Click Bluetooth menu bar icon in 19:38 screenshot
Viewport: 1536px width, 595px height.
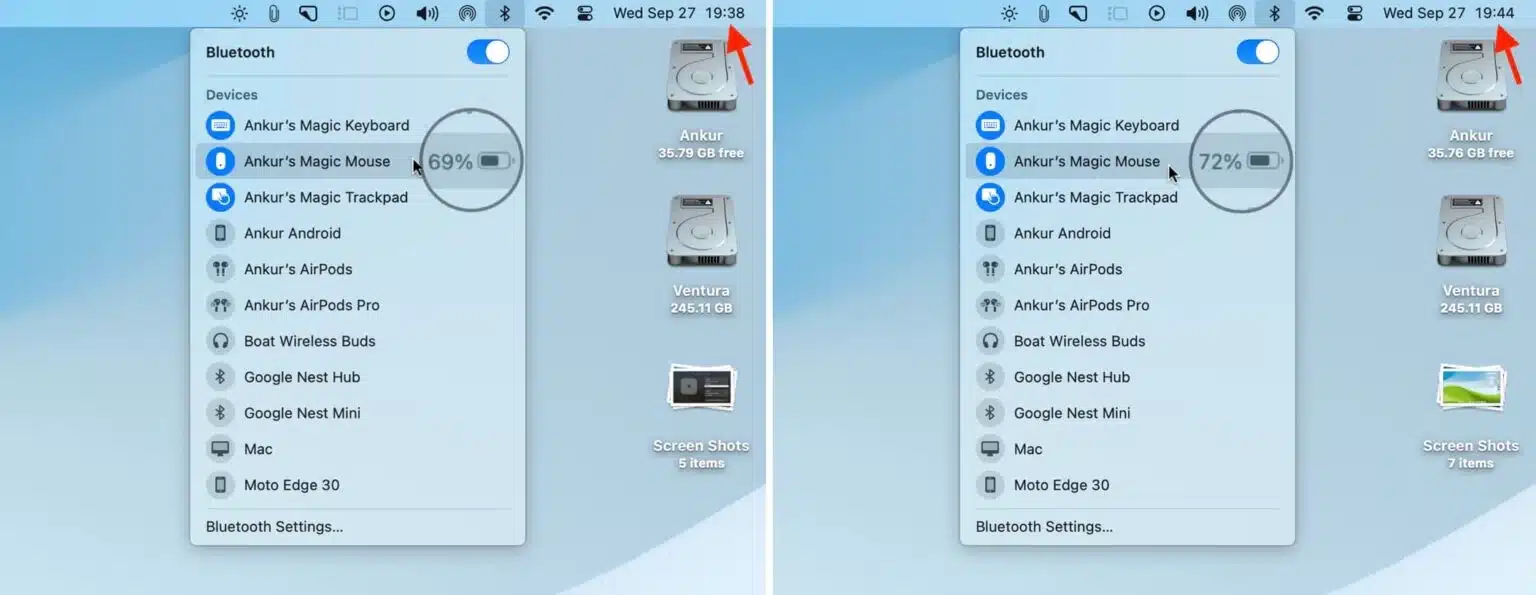pyautogui.click(x=505, y=13)
